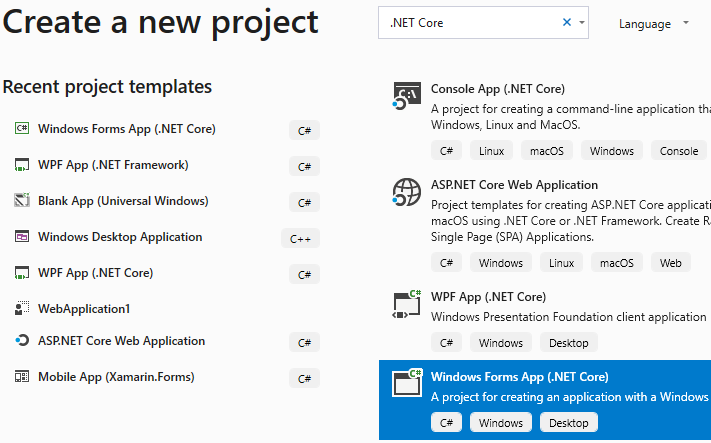Click the recent Windows Forms App (.NET Core) icon
This screenshot has width=711, height=443.
(x=22, y=129)
